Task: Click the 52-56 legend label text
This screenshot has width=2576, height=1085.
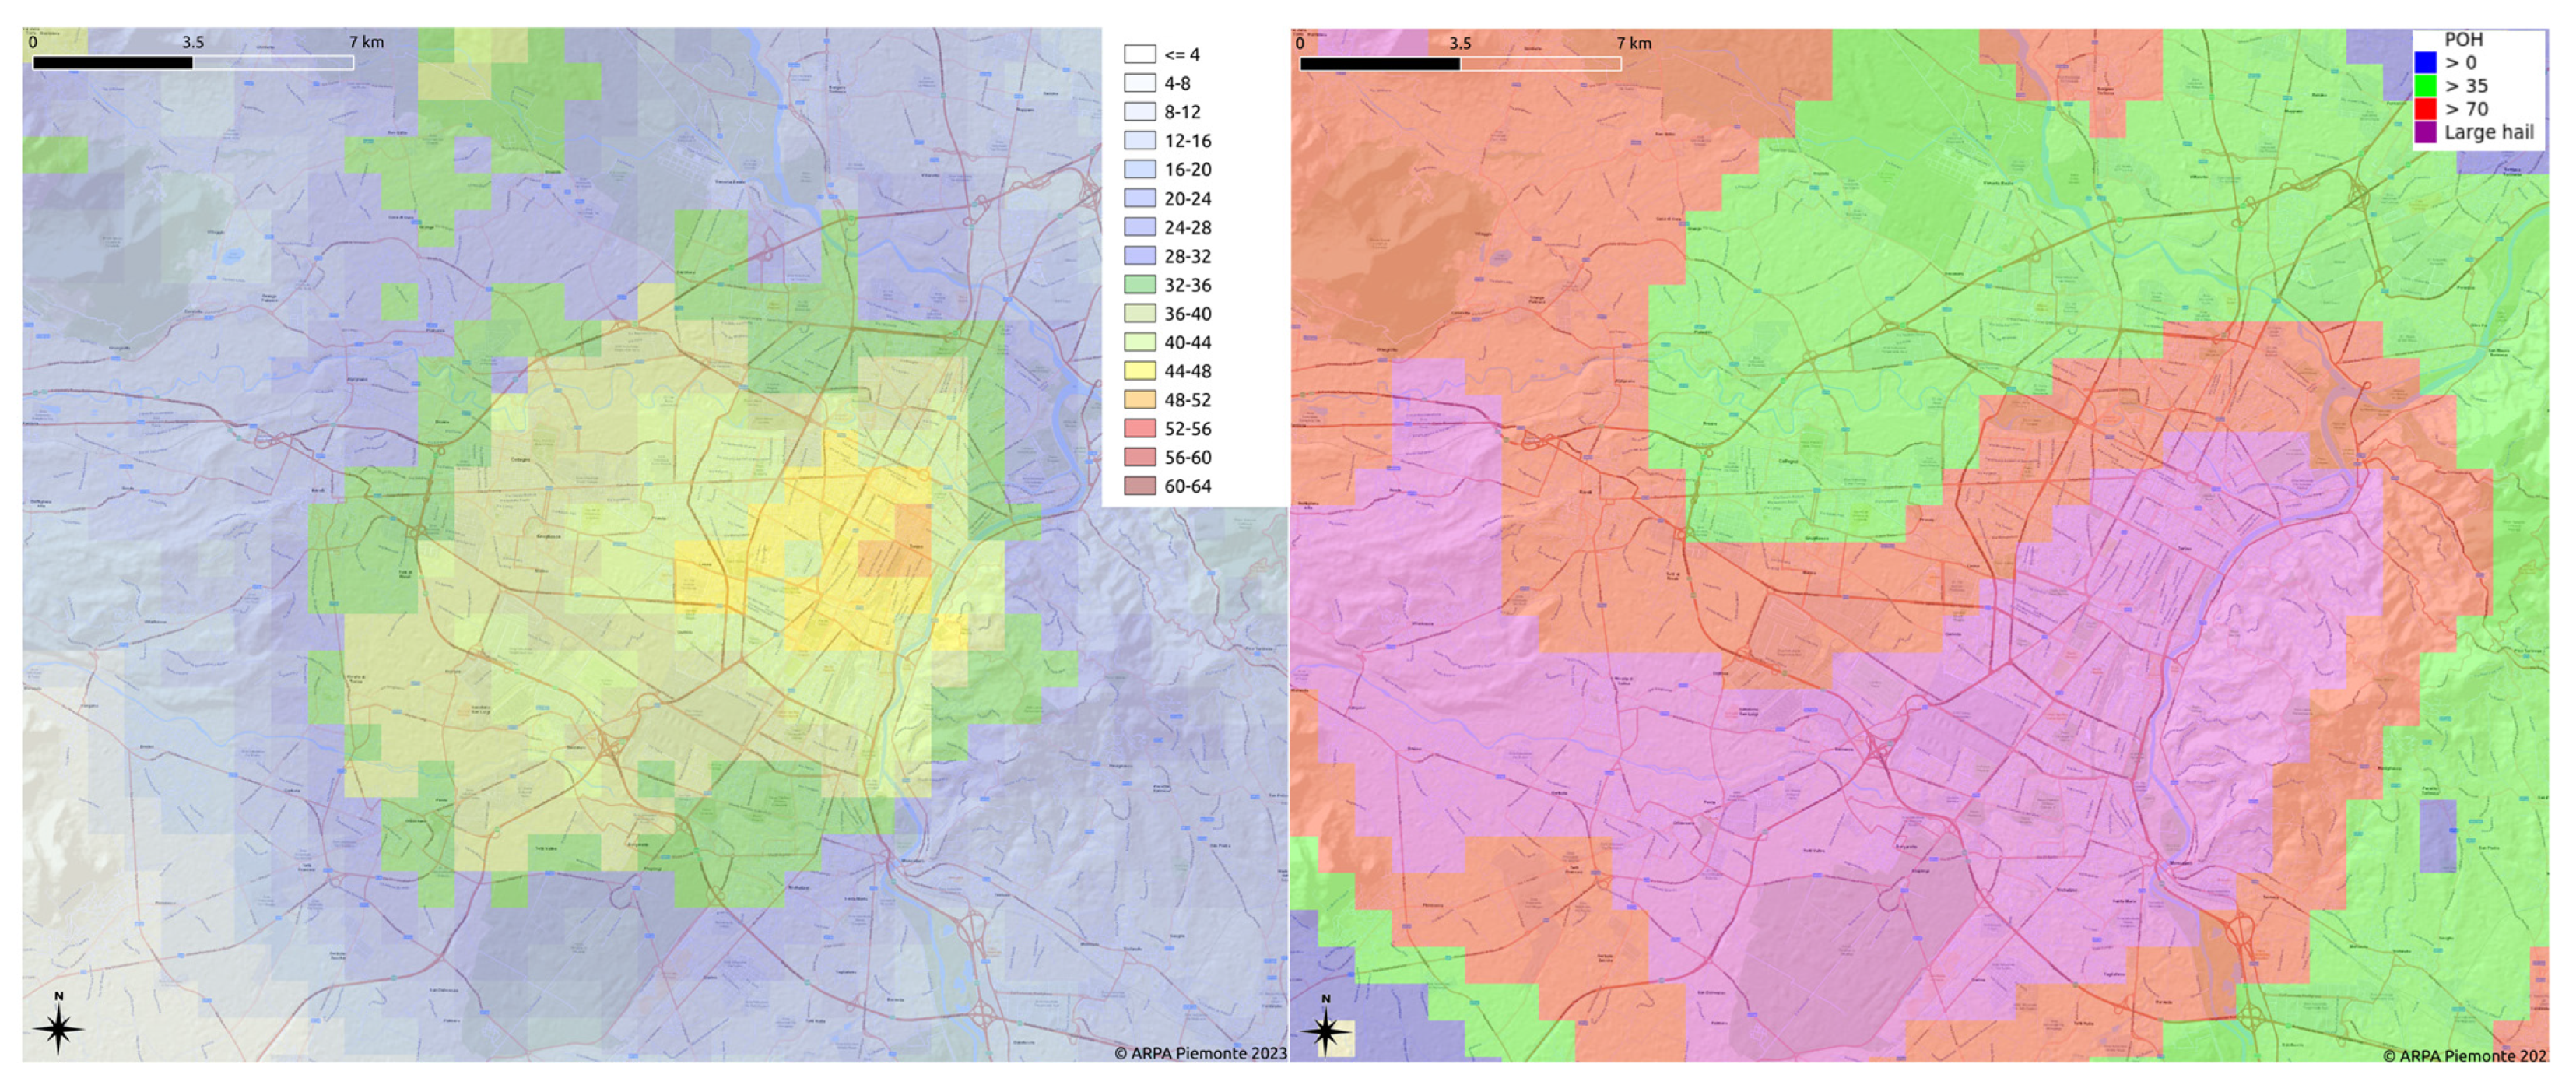Action: pos(1187,429)
